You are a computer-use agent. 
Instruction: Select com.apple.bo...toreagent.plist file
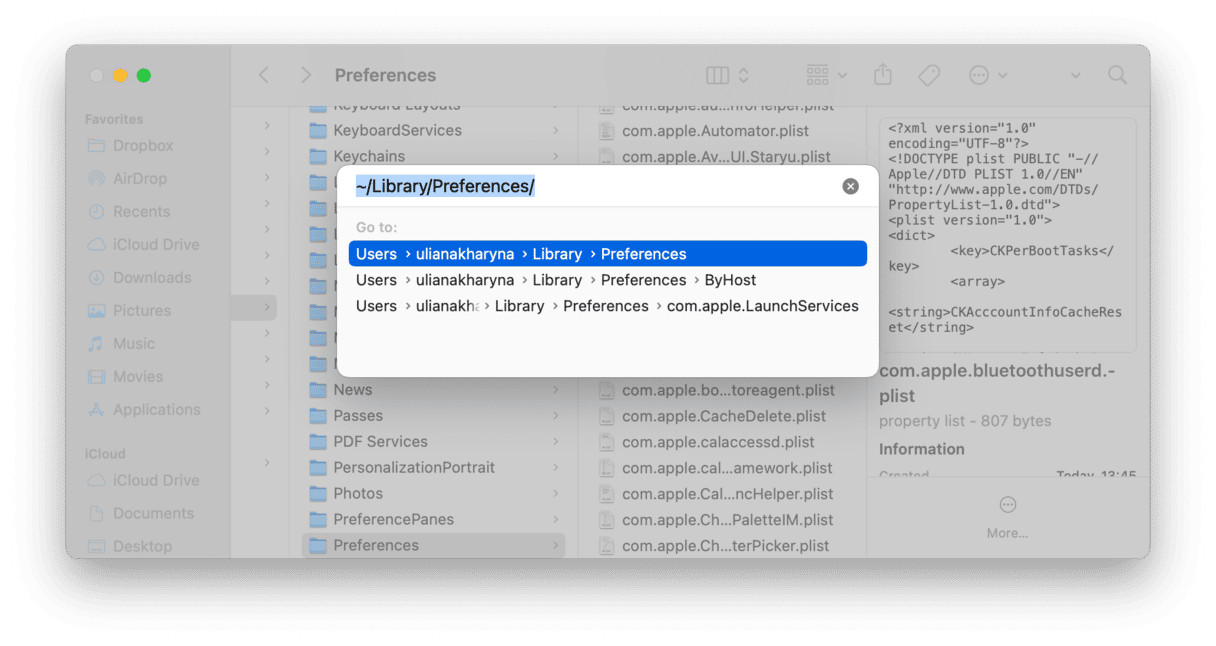coord(715,390)
